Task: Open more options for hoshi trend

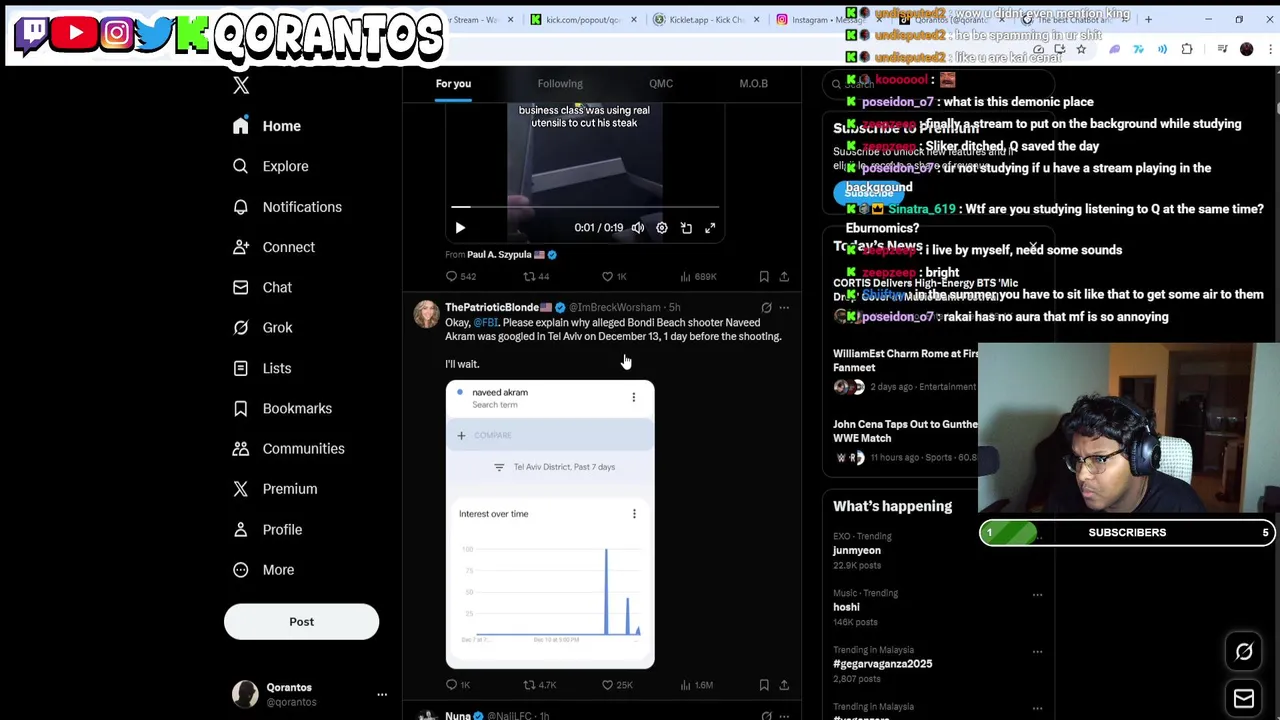Action: click(x=1037, y=595)
